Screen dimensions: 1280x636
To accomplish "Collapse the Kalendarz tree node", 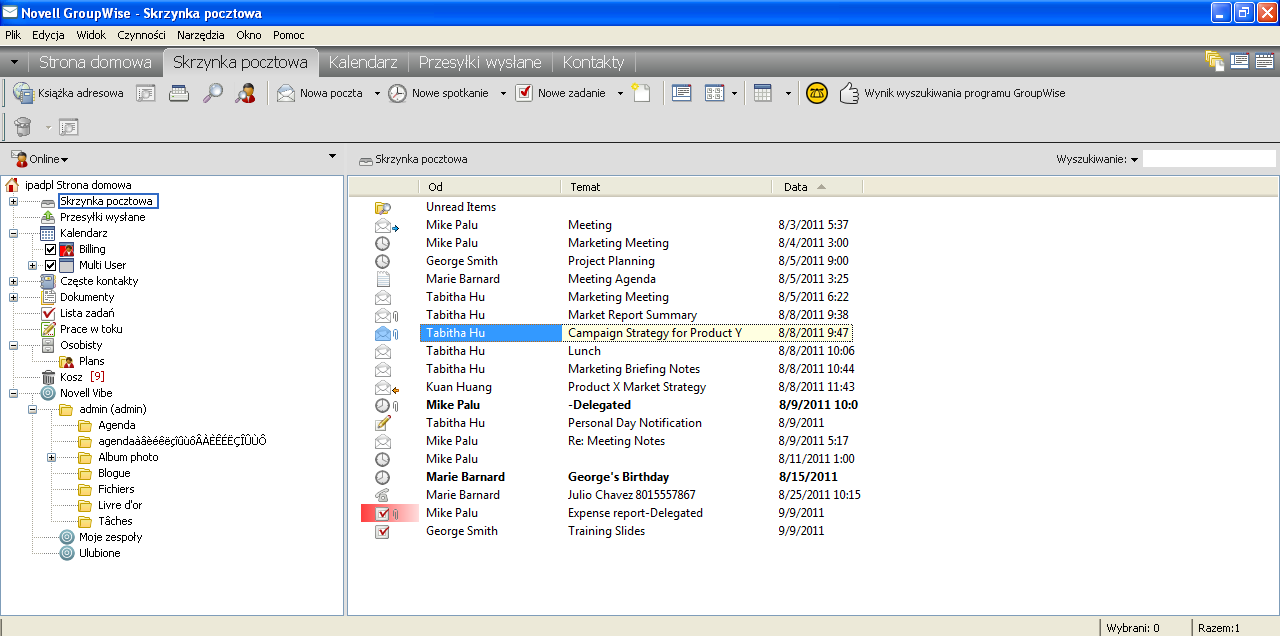I will [x=13, y=233].
